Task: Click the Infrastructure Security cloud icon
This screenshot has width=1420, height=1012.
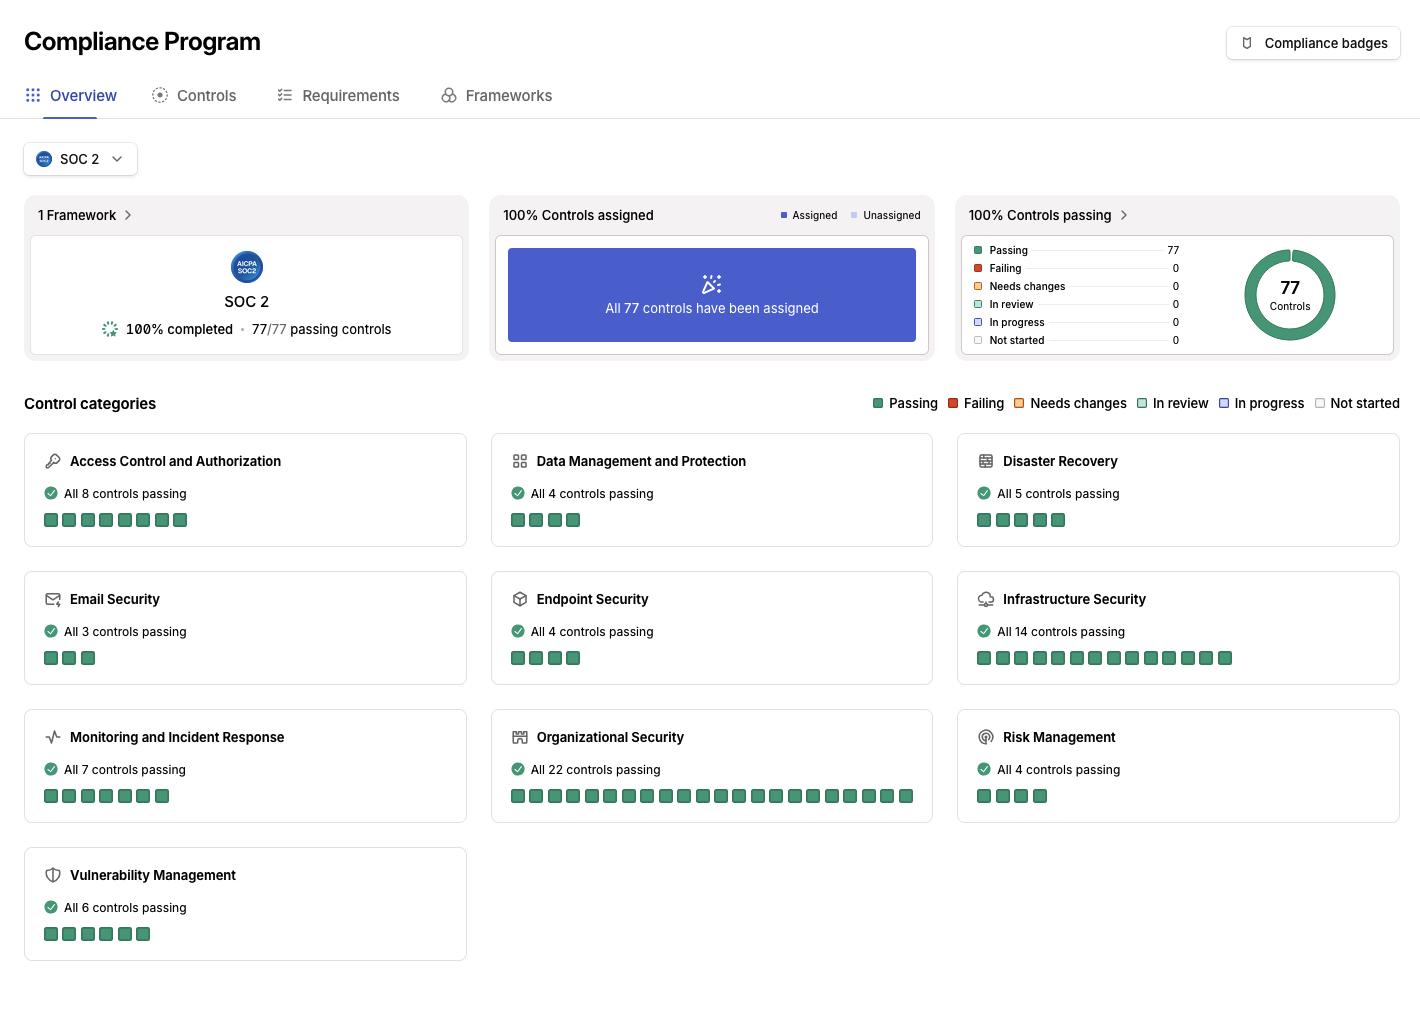Action: [x=986, y=599]
